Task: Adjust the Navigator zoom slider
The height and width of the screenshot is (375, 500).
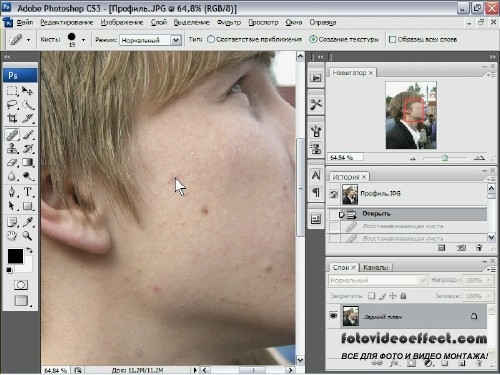Action: point(445,158)
